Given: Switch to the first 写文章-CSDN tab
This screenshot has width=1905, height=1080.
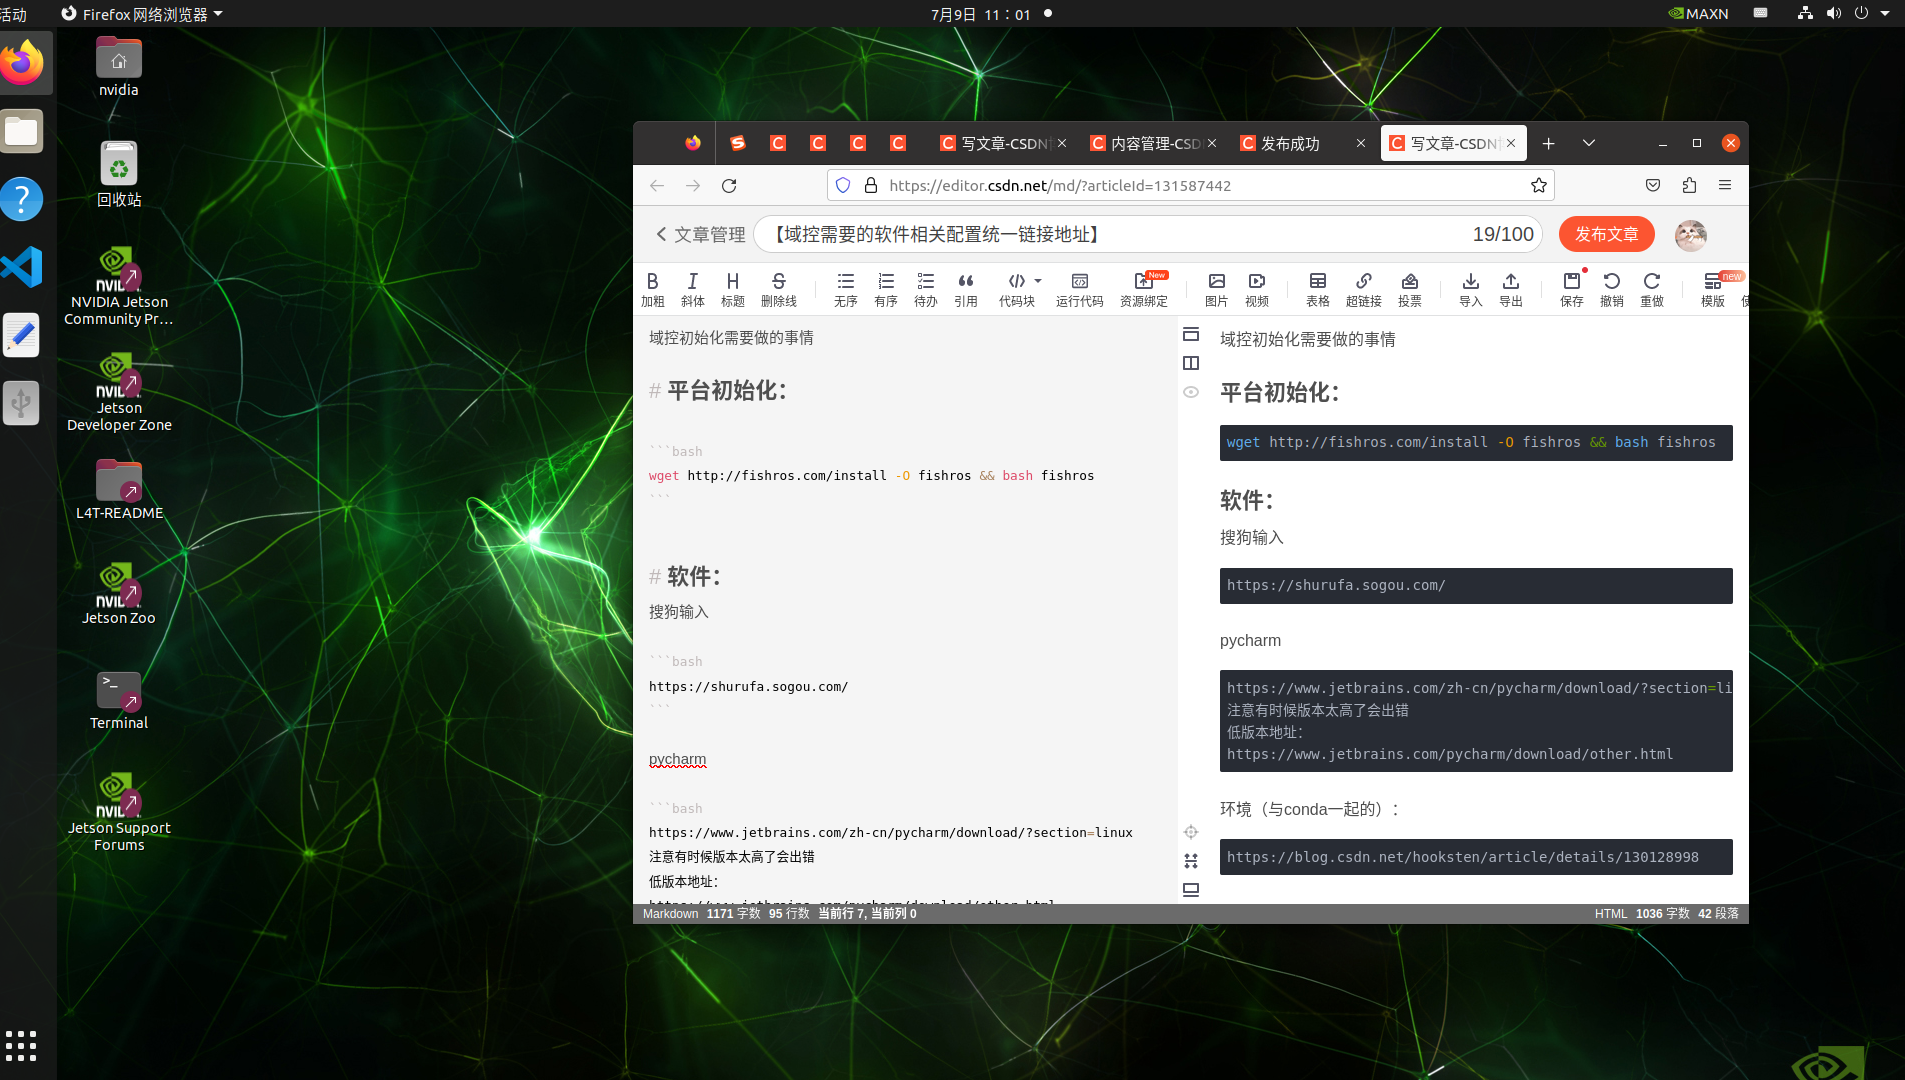Looking at the screenshot, I should click(1003, 143).
